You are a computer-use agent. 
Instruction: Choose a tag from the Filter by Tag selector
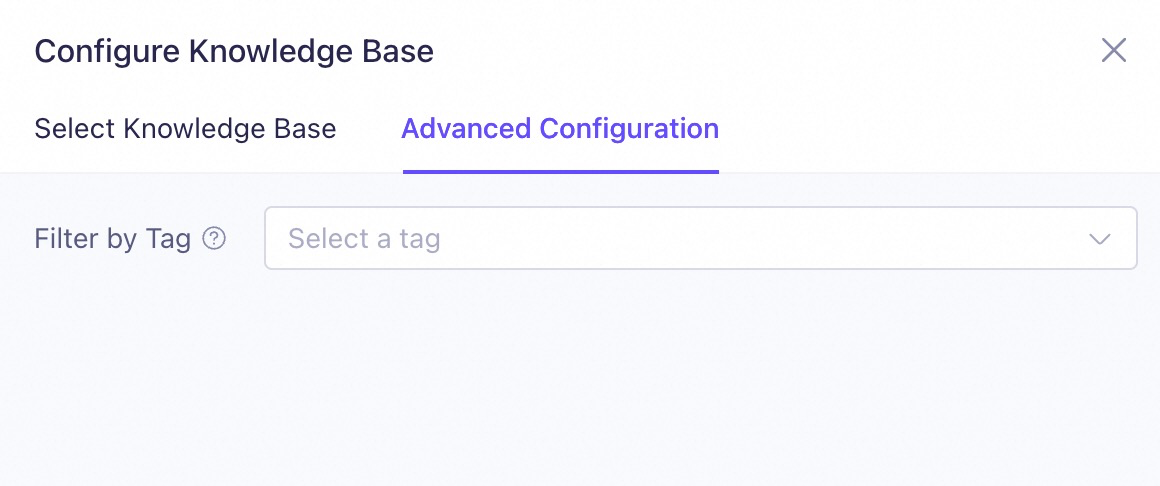[x=701, y=238]
